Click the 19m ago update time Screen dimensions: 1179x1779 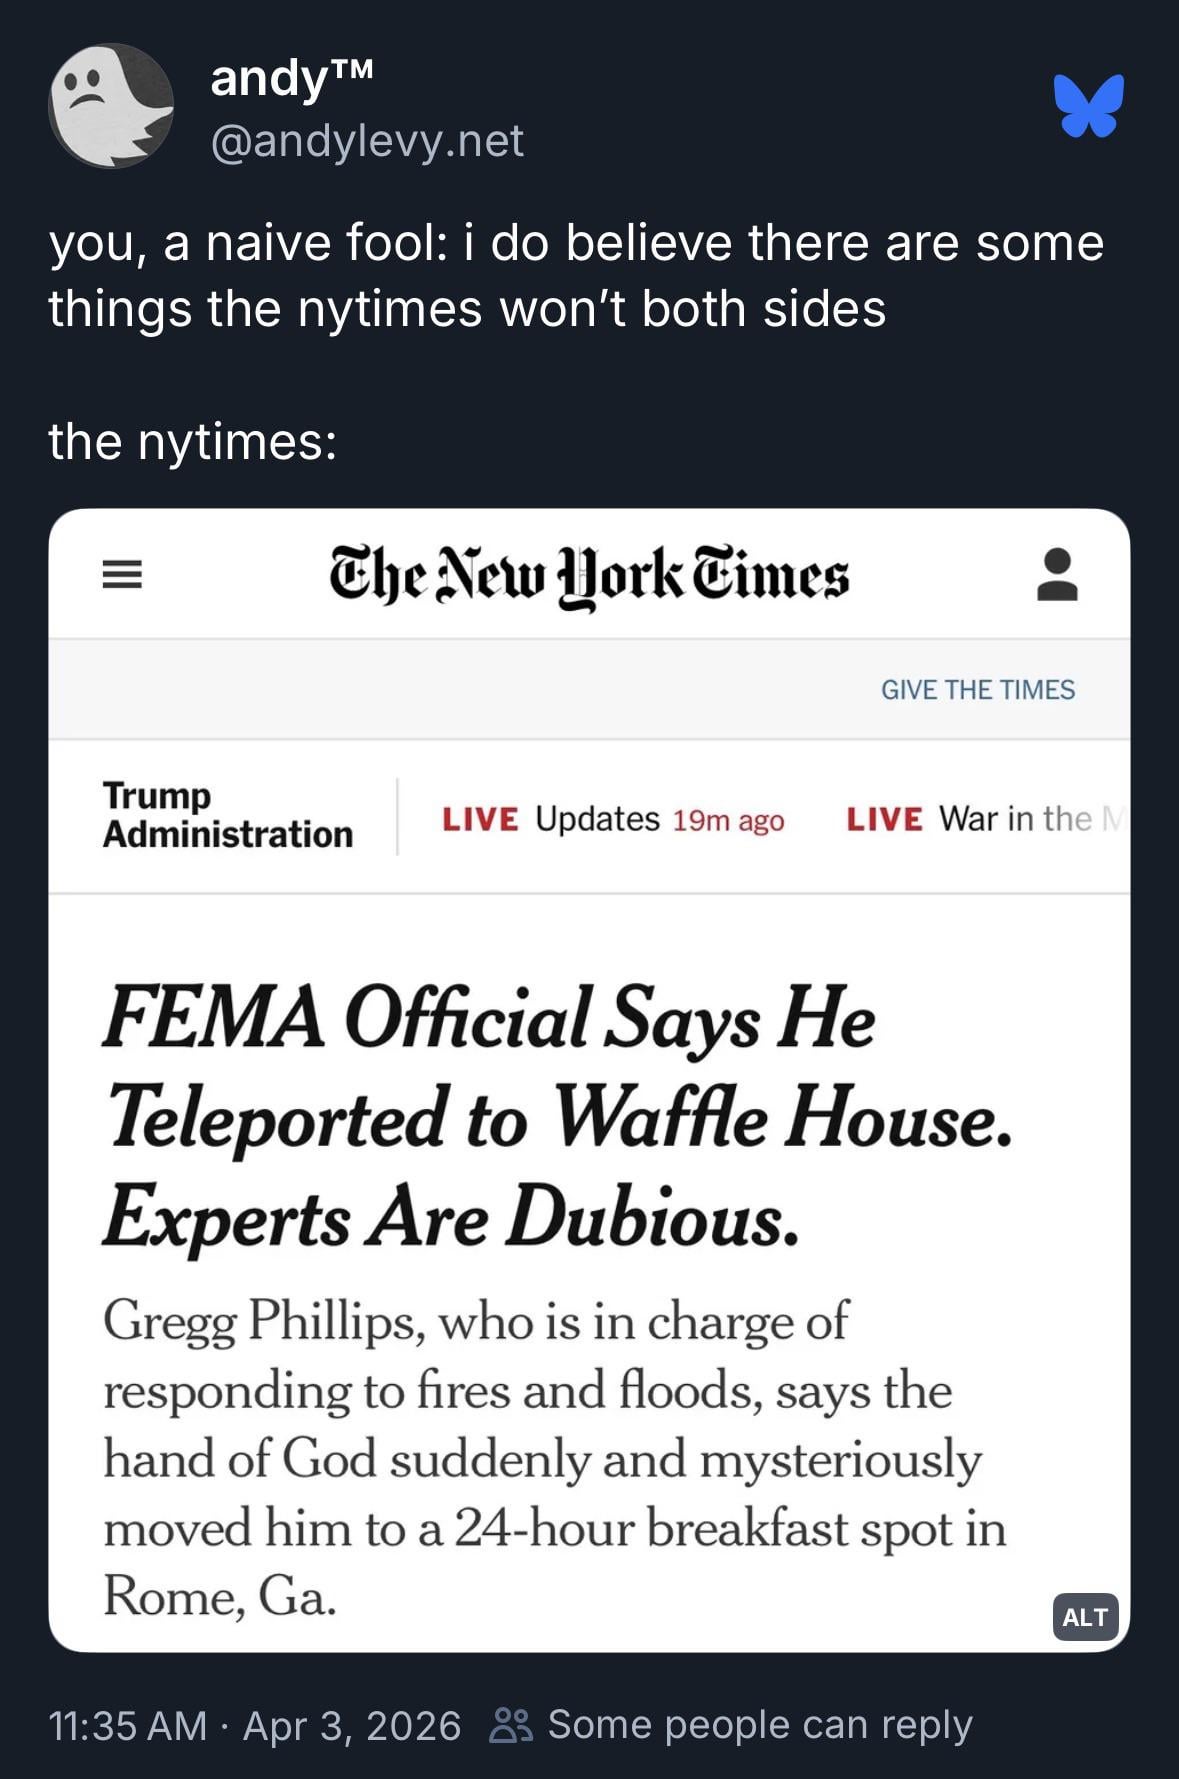[x=728, y=820]
